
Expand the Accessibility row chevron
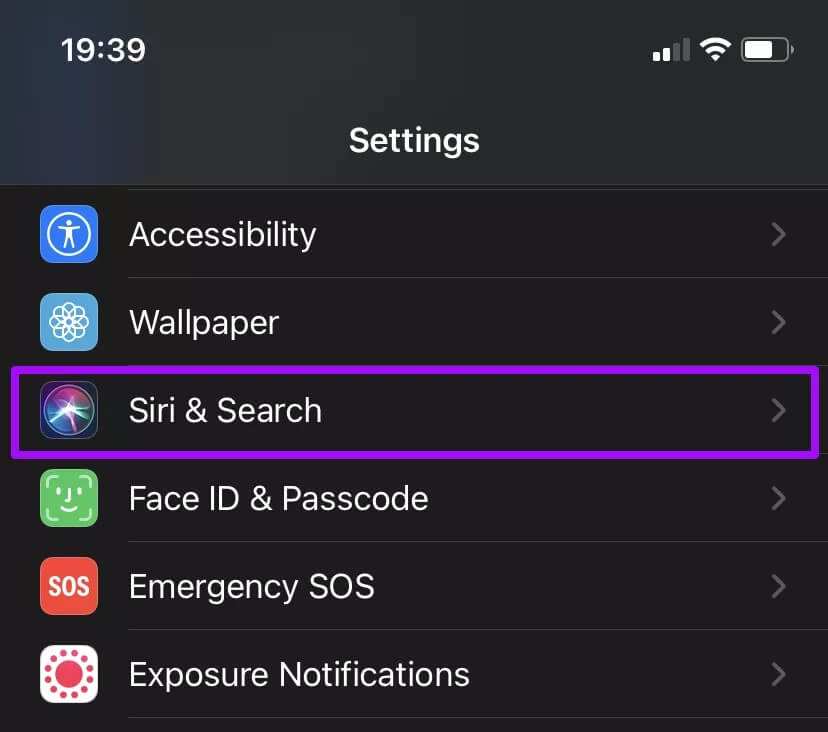pos(779,234)
